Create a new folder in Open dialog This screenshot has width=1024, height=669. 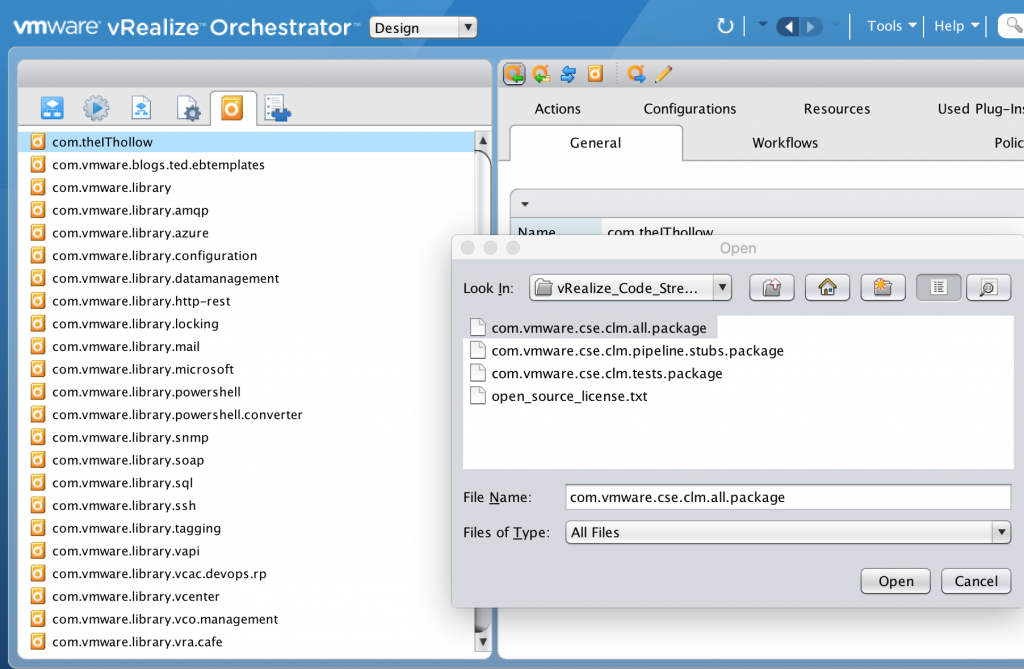[x=882, y=288]
